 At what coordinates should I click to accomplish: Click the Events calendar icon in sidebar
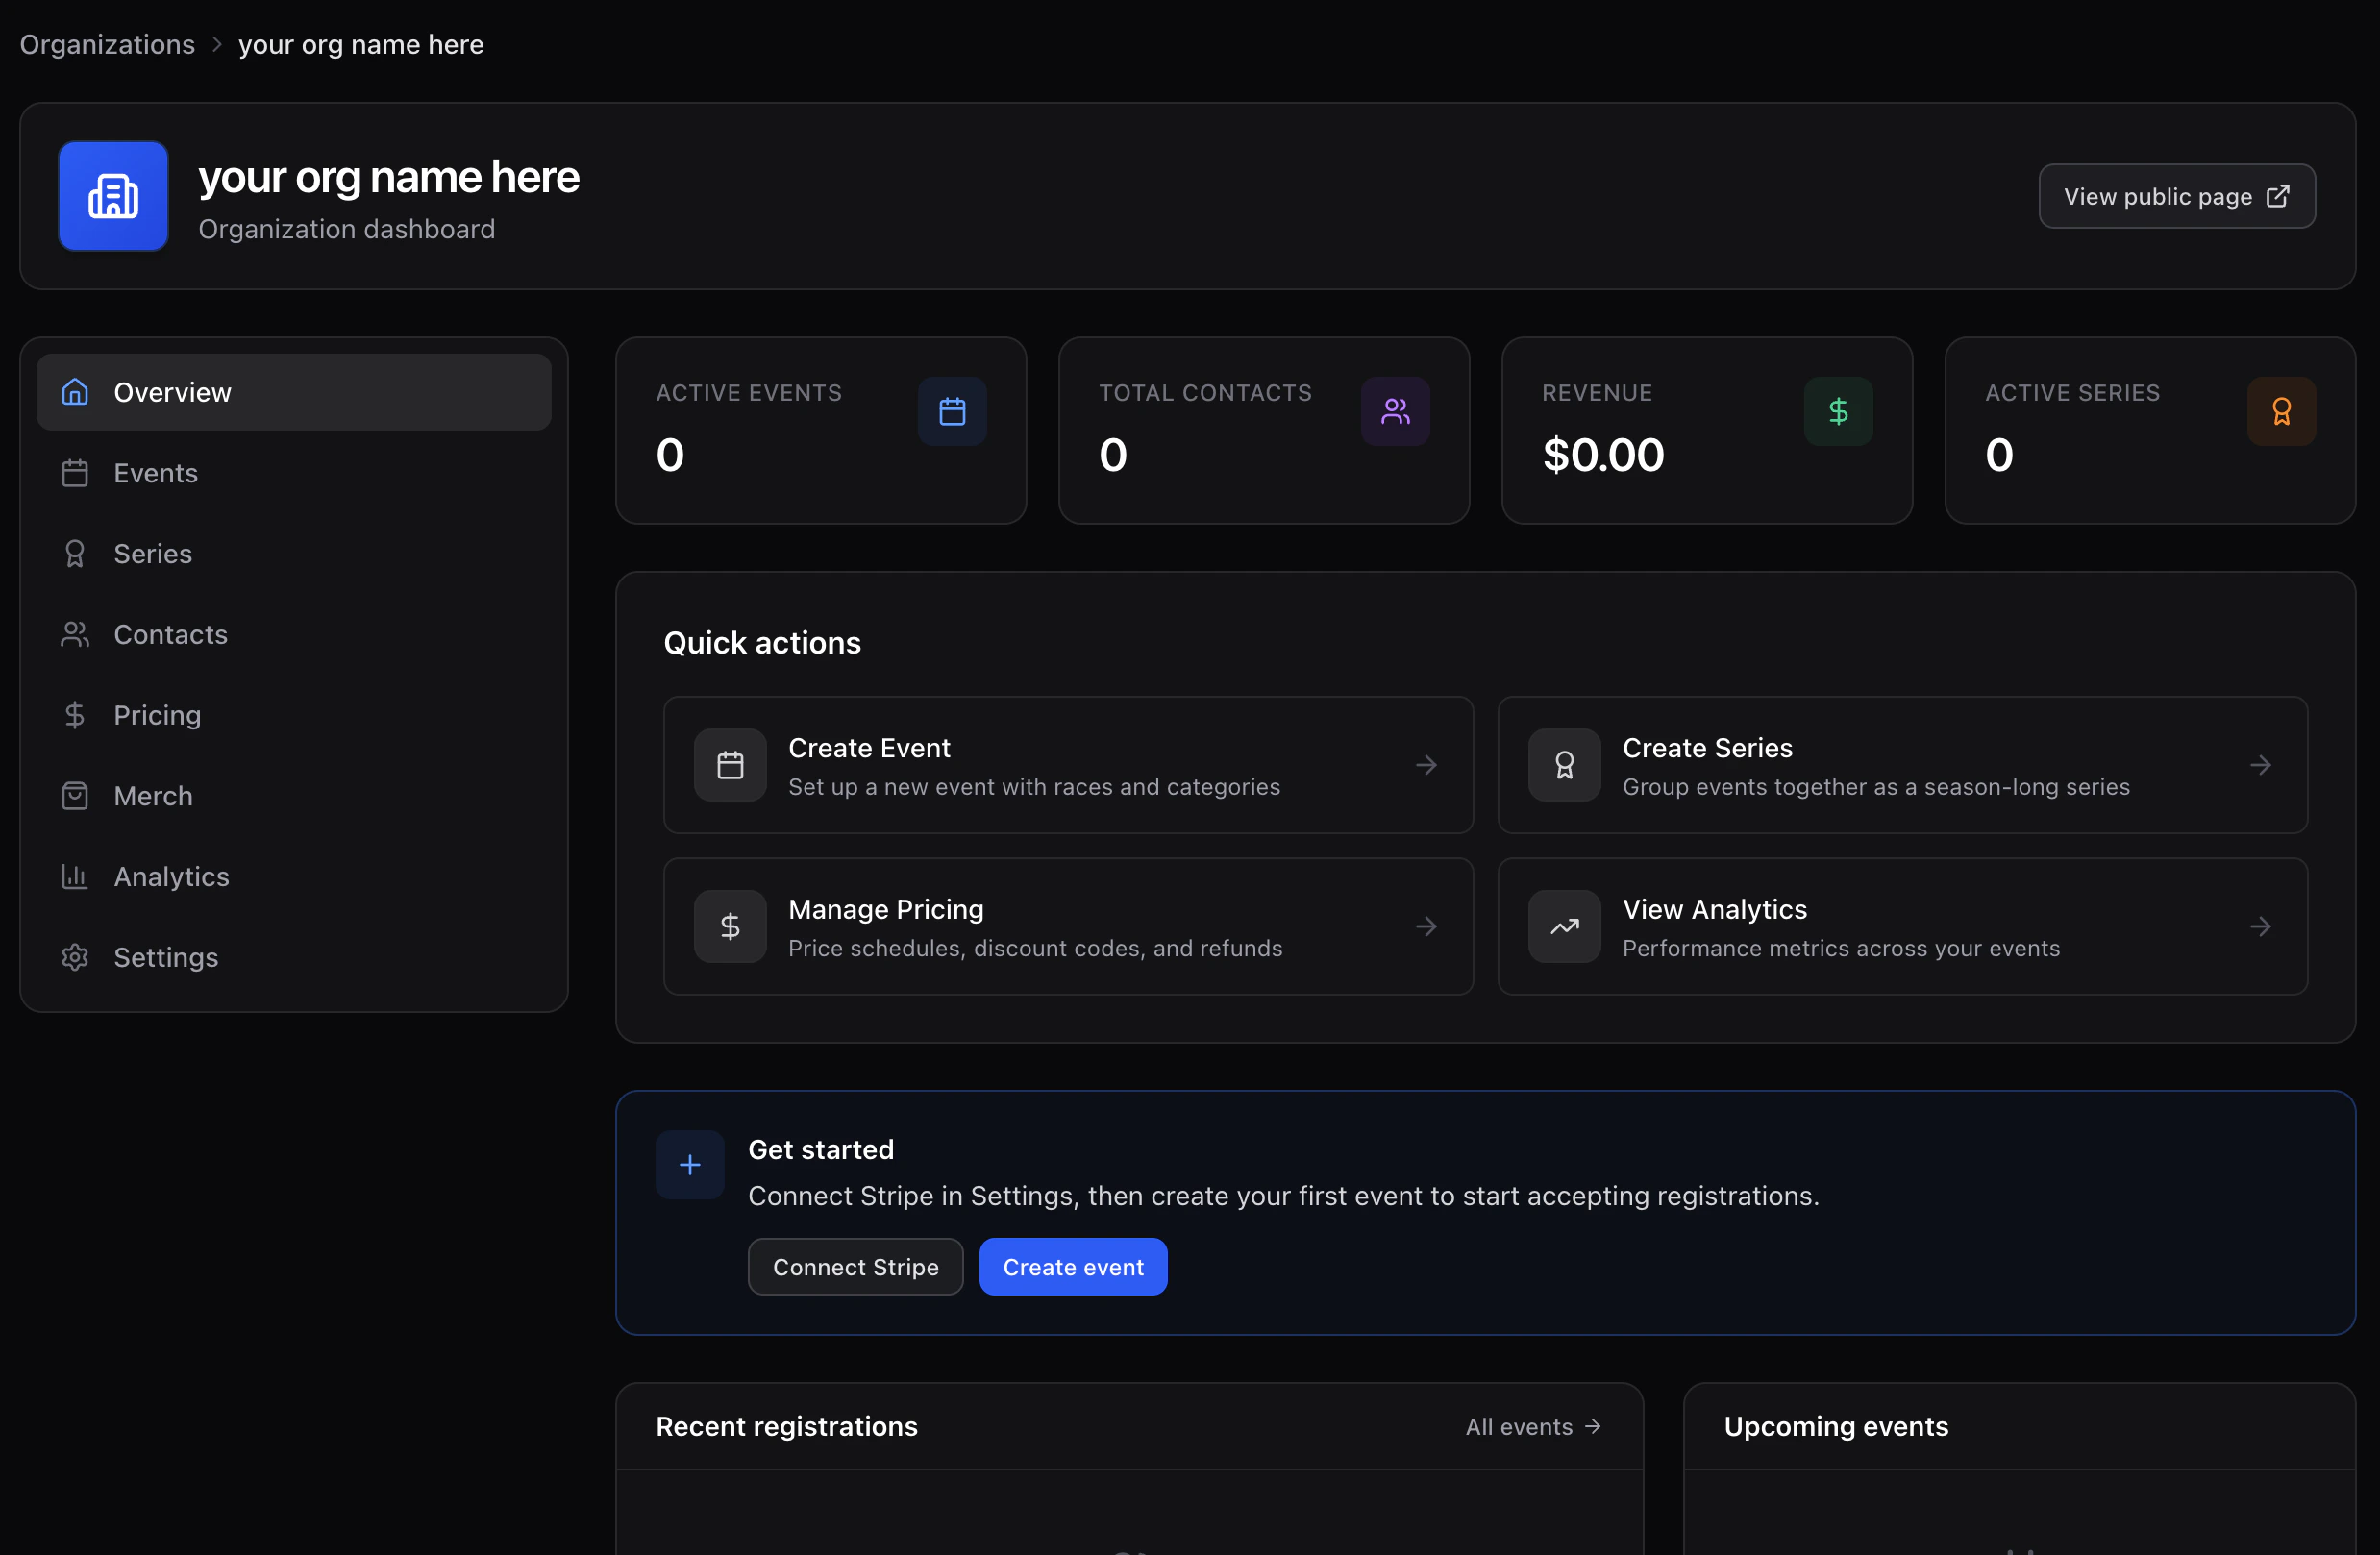(x=75, y=473)
